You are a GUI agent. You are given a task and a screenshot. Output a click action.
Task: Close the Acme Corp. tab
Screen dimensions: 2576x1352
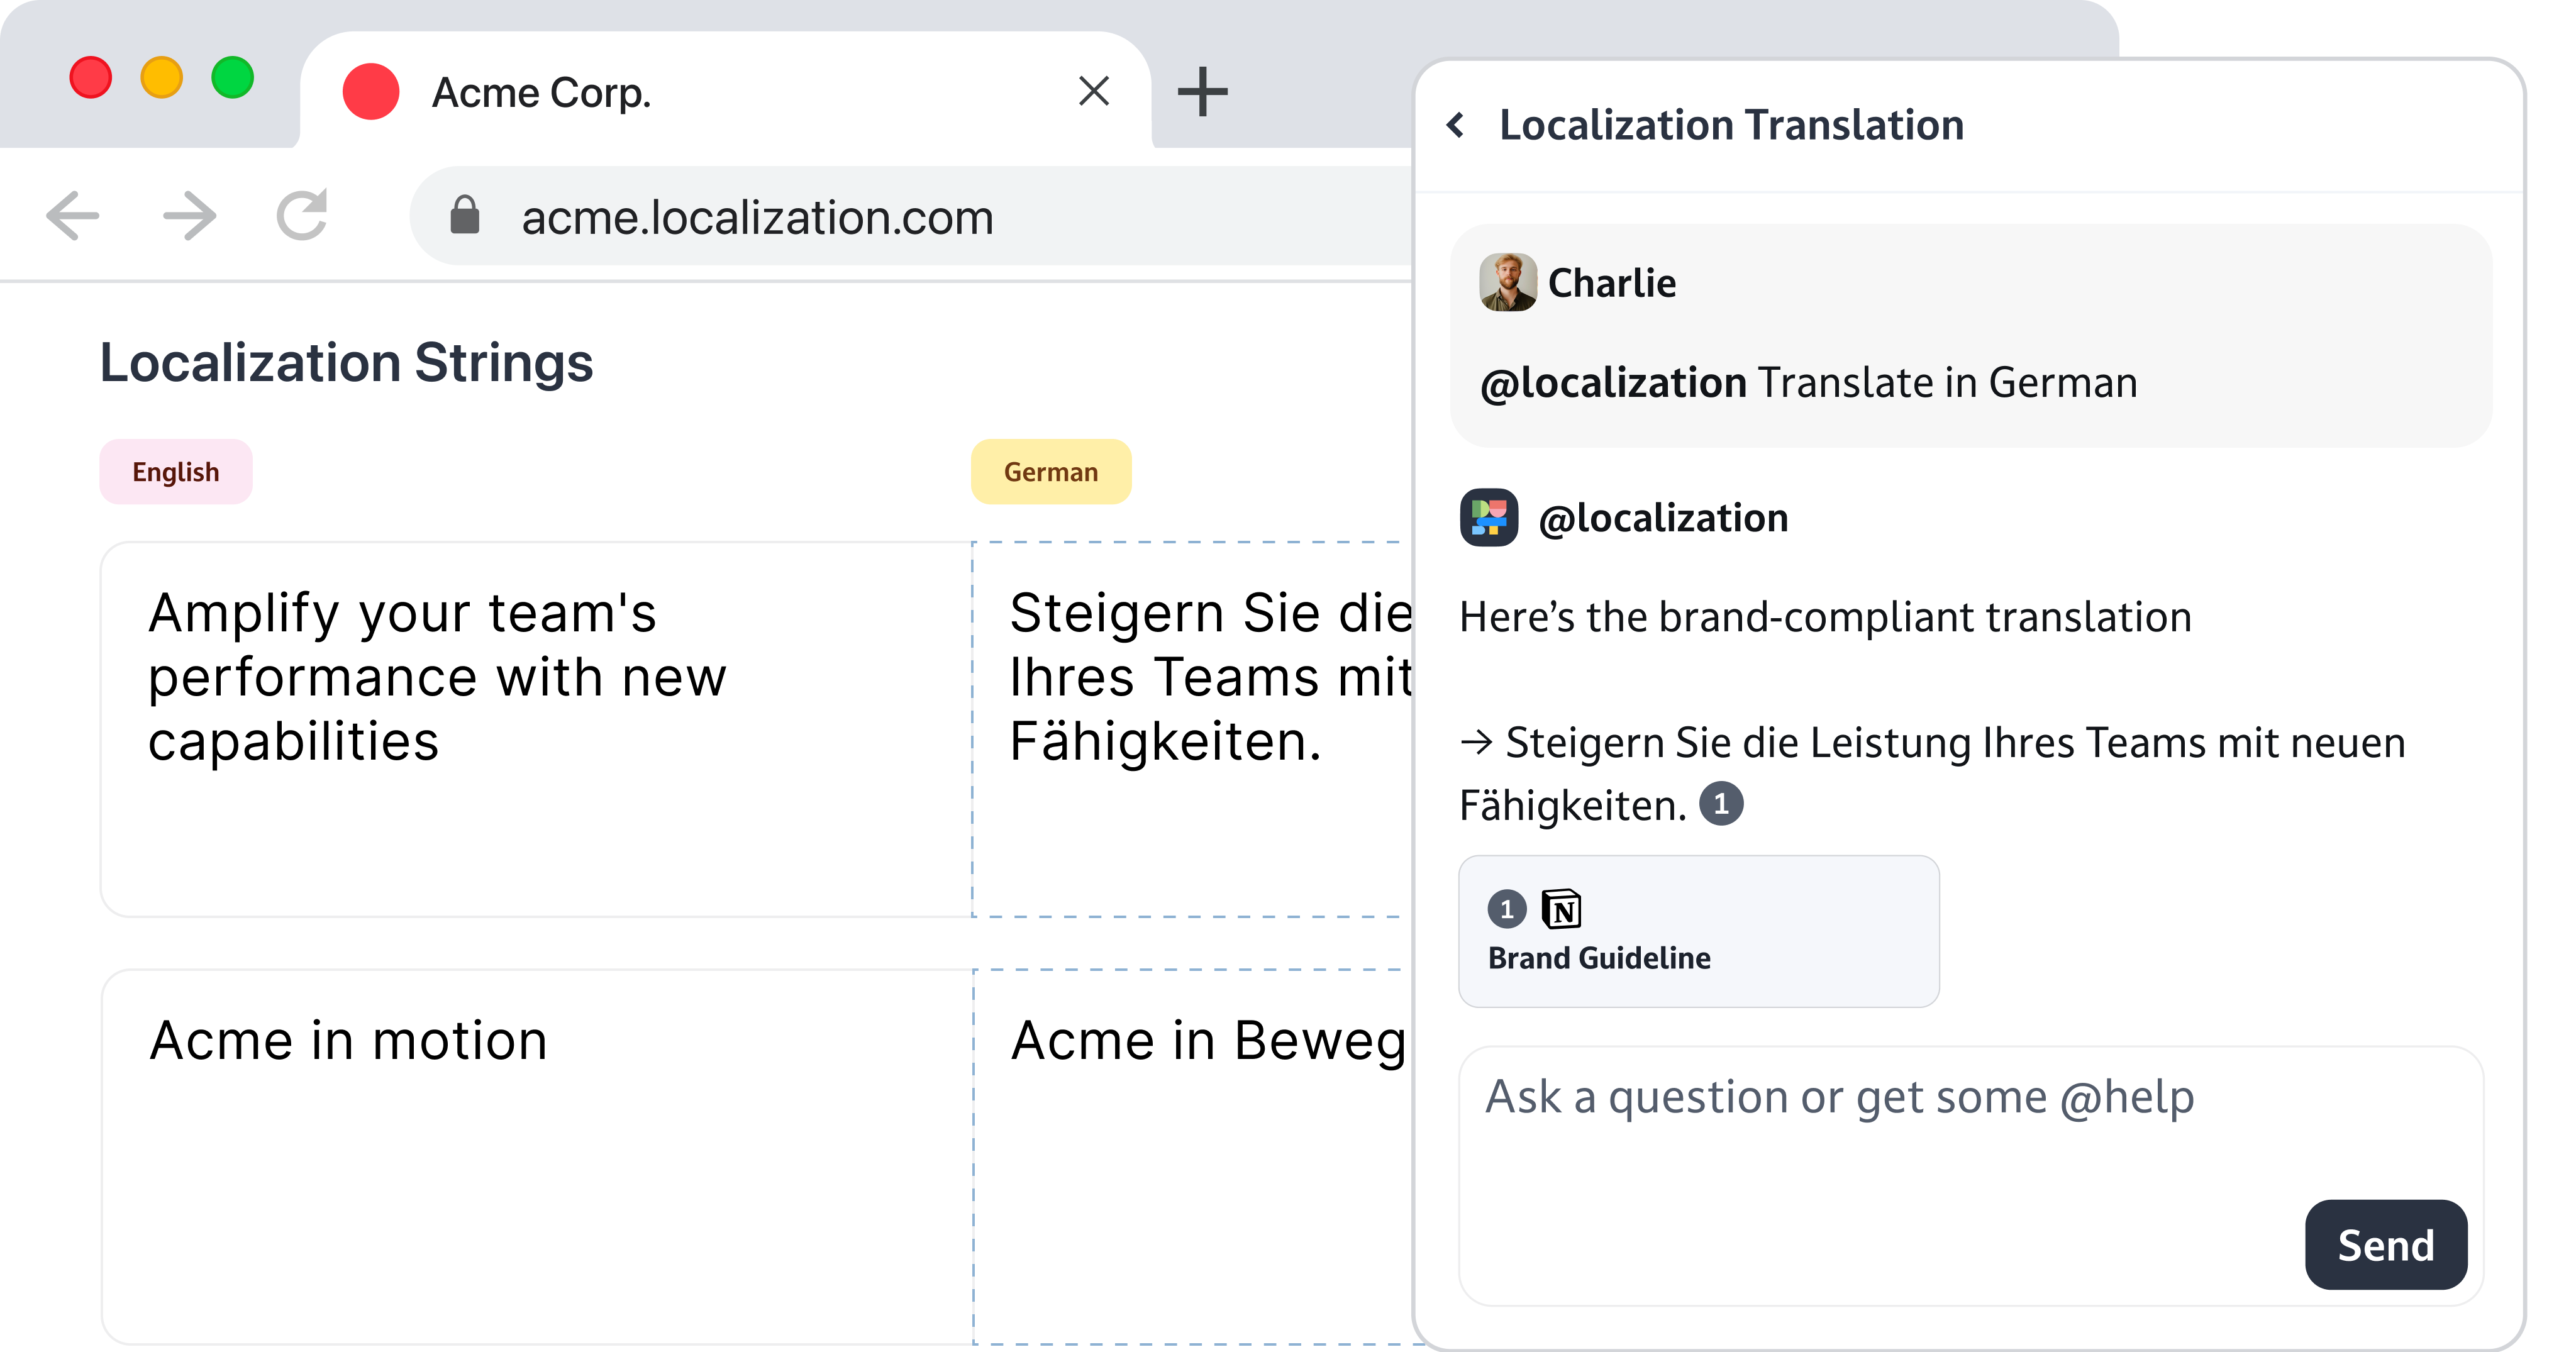tap(1094, 91)
